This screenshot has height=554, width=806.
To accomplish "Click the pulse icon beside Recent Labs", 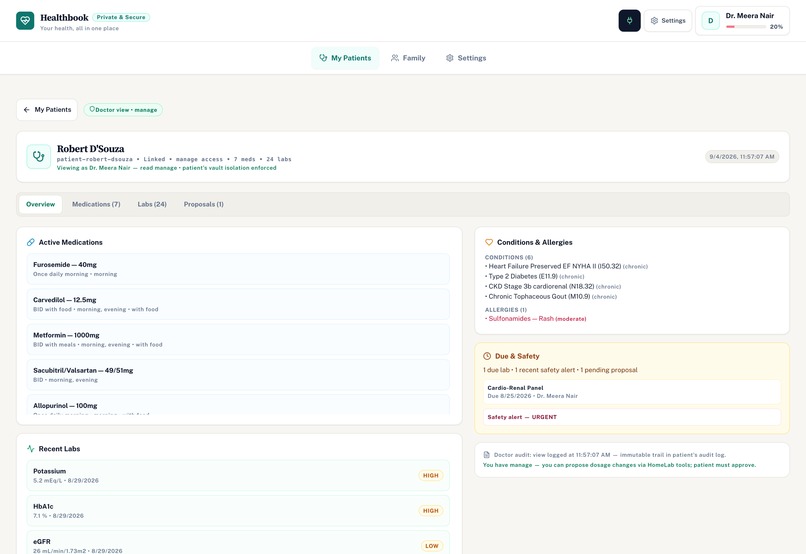I will 31,449.
